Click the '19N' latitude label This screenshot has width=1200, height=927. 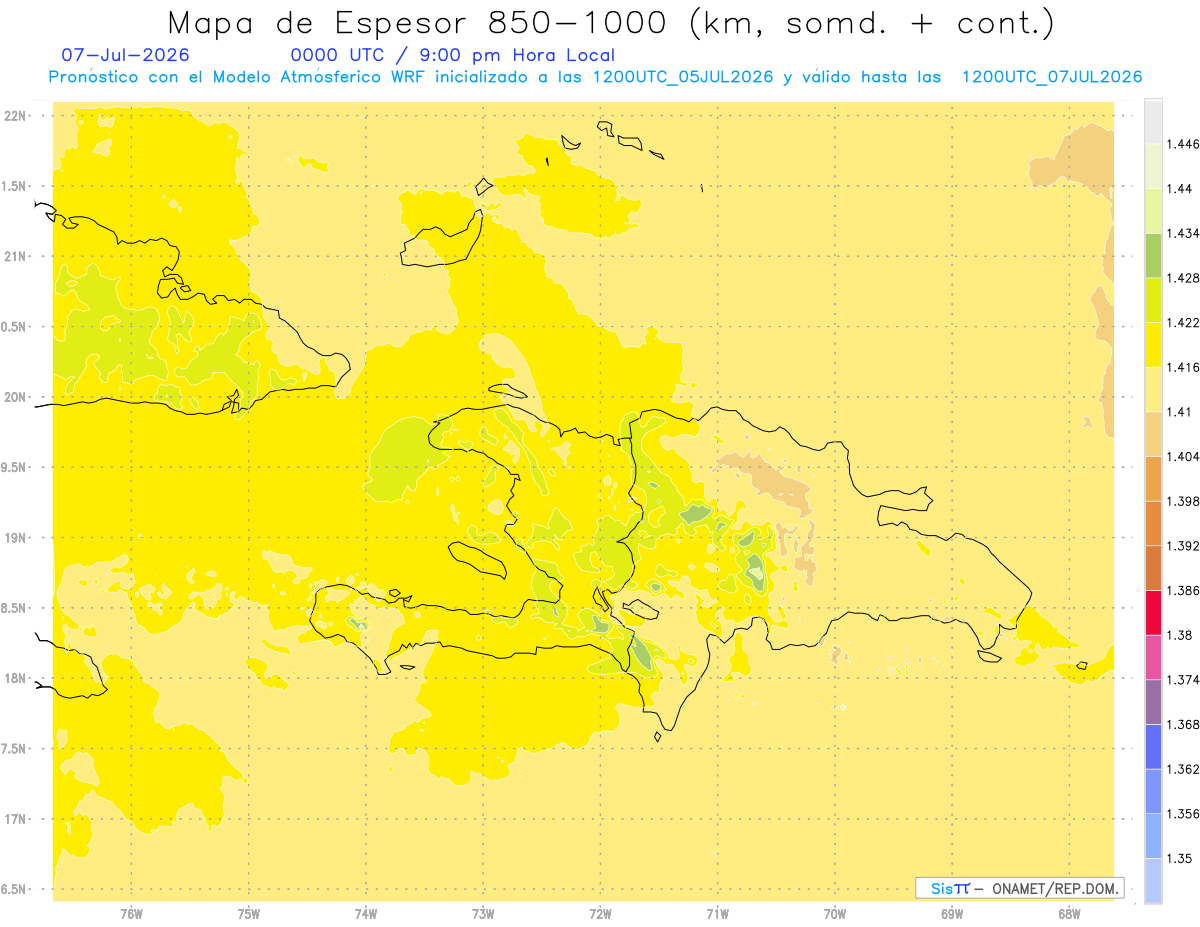click(x=16, y=538)
